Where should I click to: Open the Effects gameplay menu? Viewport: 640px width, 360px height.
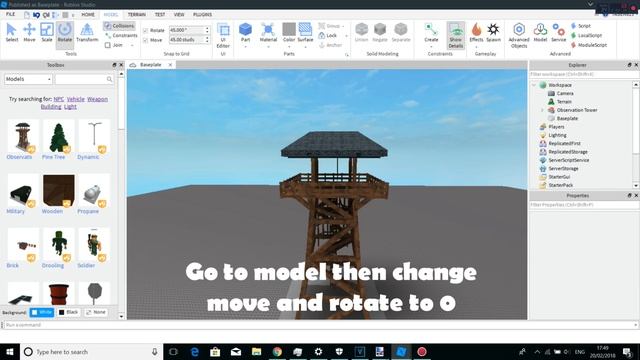pyautogui.click(x=476, y=32)
